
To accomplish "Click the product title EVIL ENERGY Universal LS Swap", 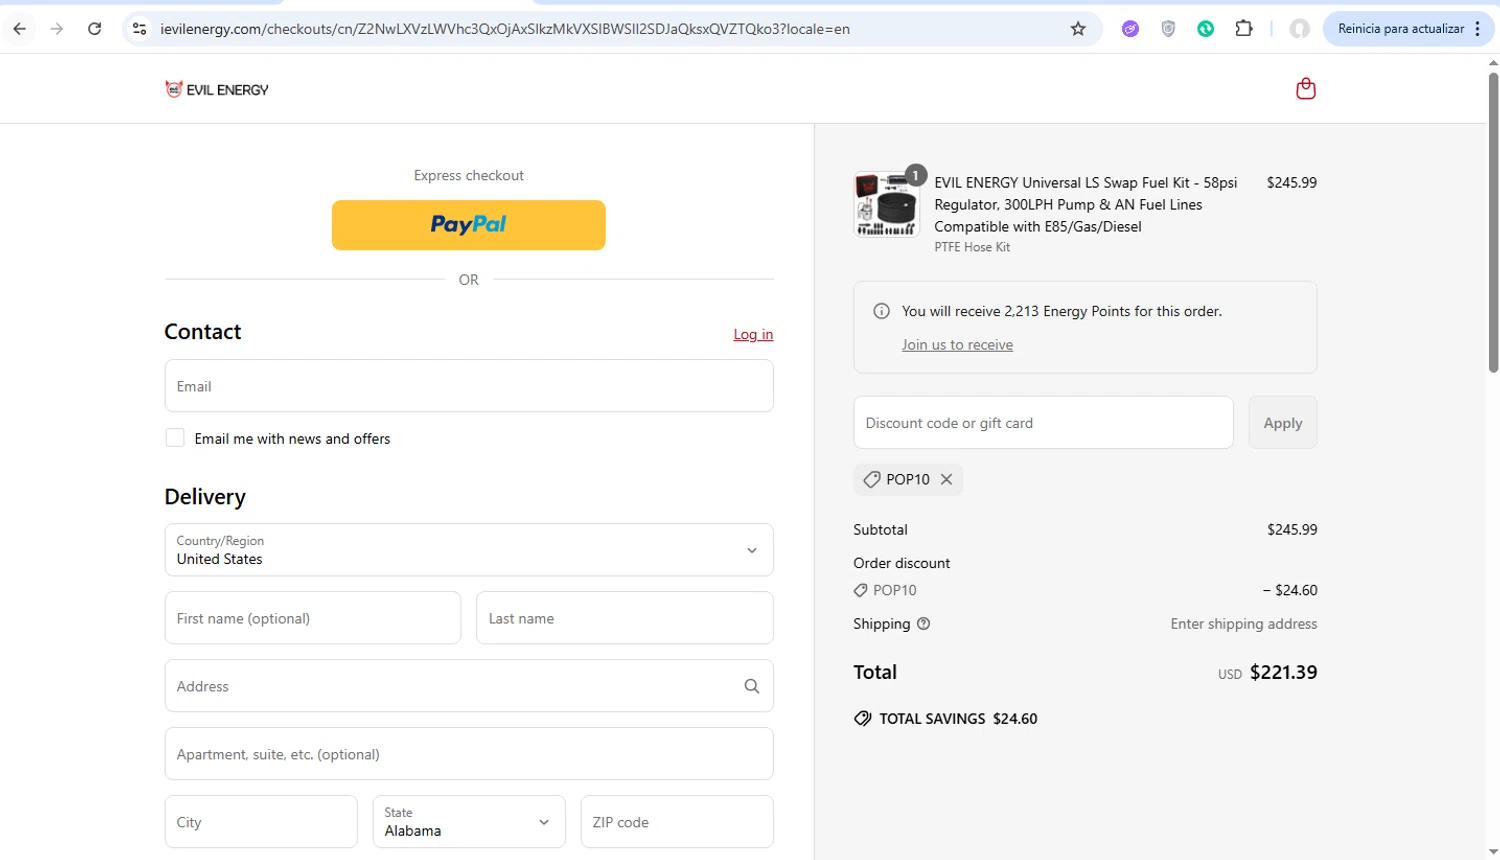I will point(1086,204).
